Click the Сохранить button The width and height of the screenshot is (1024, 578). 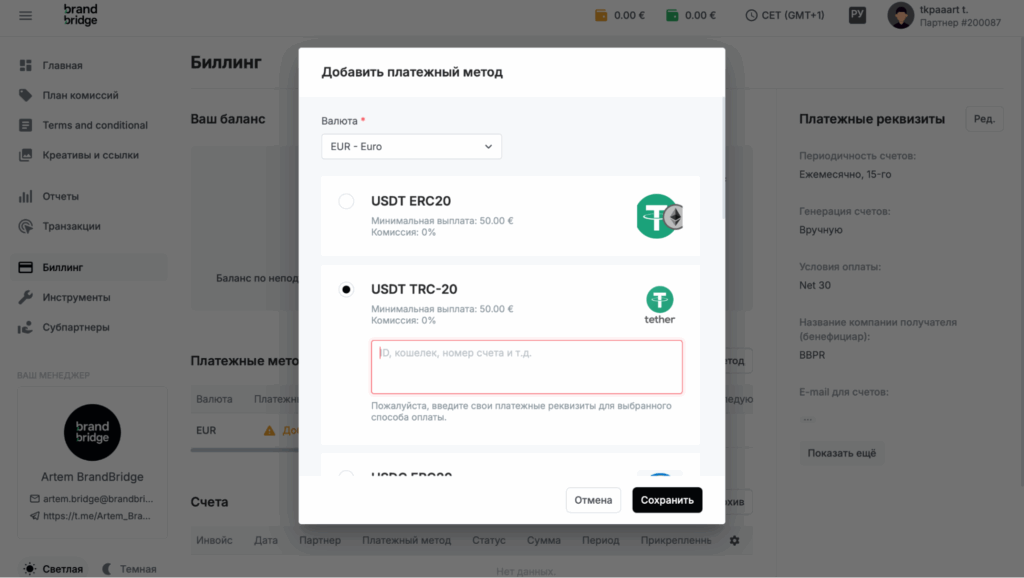coord(667,500)
